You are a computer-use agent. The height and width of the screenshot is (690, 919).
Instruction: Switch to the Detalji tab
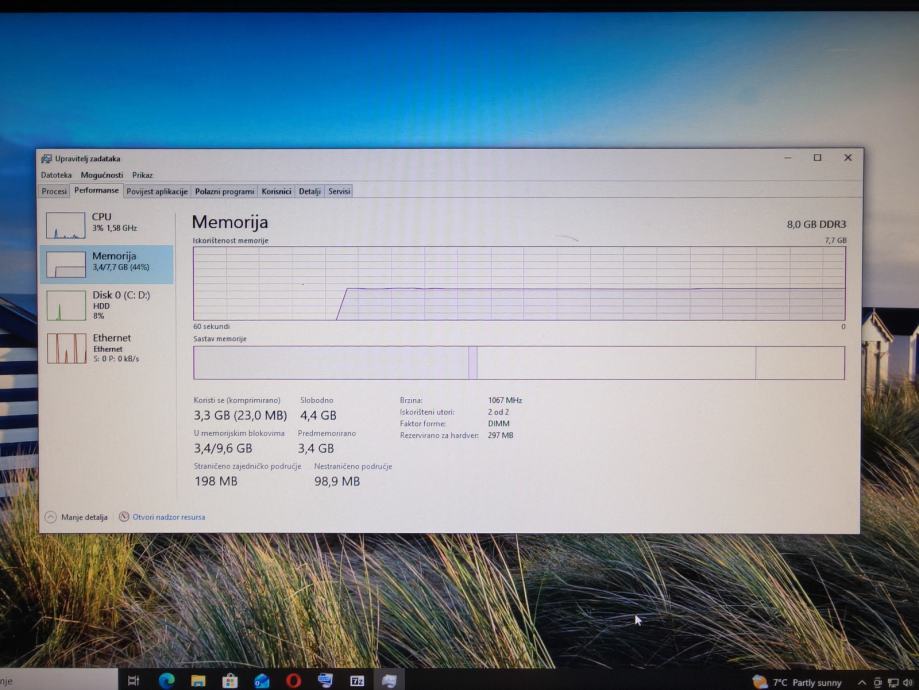[309, 191]
